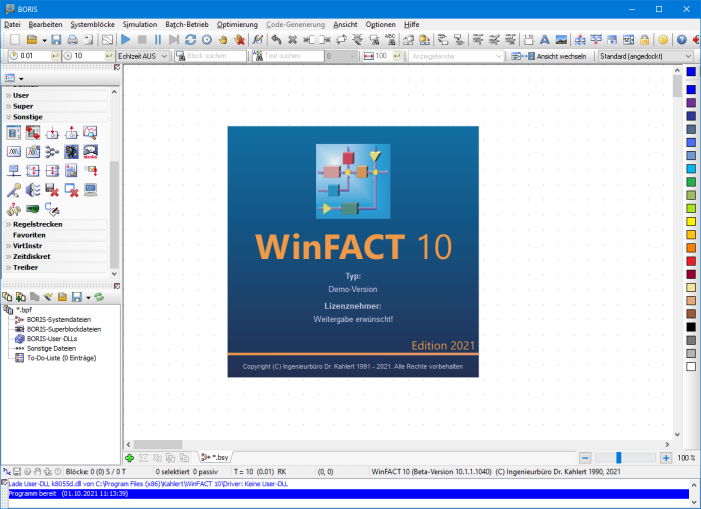Click the floppy with red X block icon
701x509 pixels.
pos(52,190)
